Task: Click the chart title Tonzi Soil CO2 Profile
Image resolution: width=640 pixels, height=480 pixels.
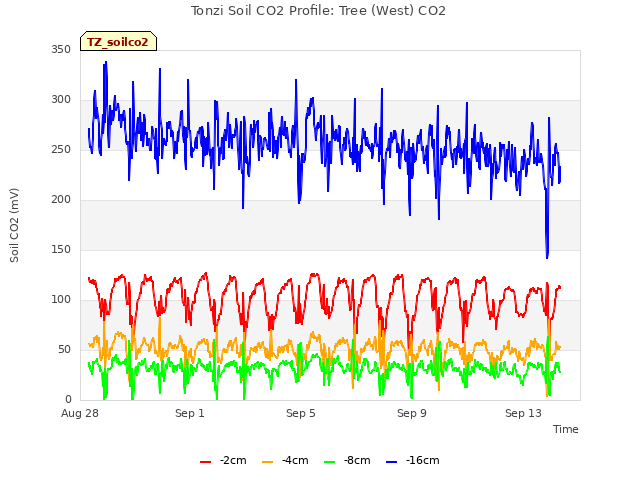Action: point(318,11)
